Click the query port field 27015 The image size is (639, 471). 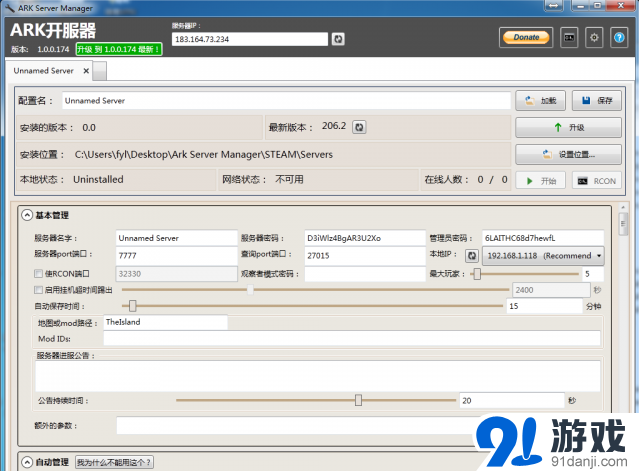365,255
